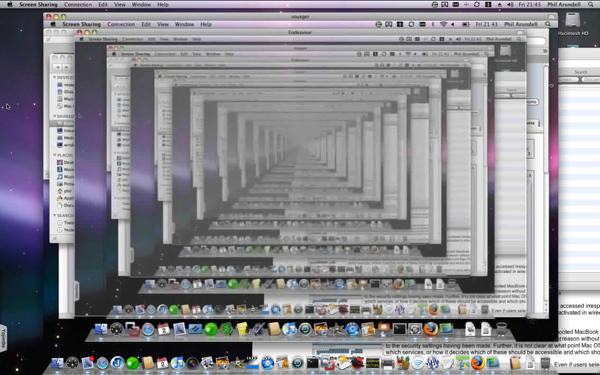
Task: Click the voyager window title bar
Action: point(300,16)
